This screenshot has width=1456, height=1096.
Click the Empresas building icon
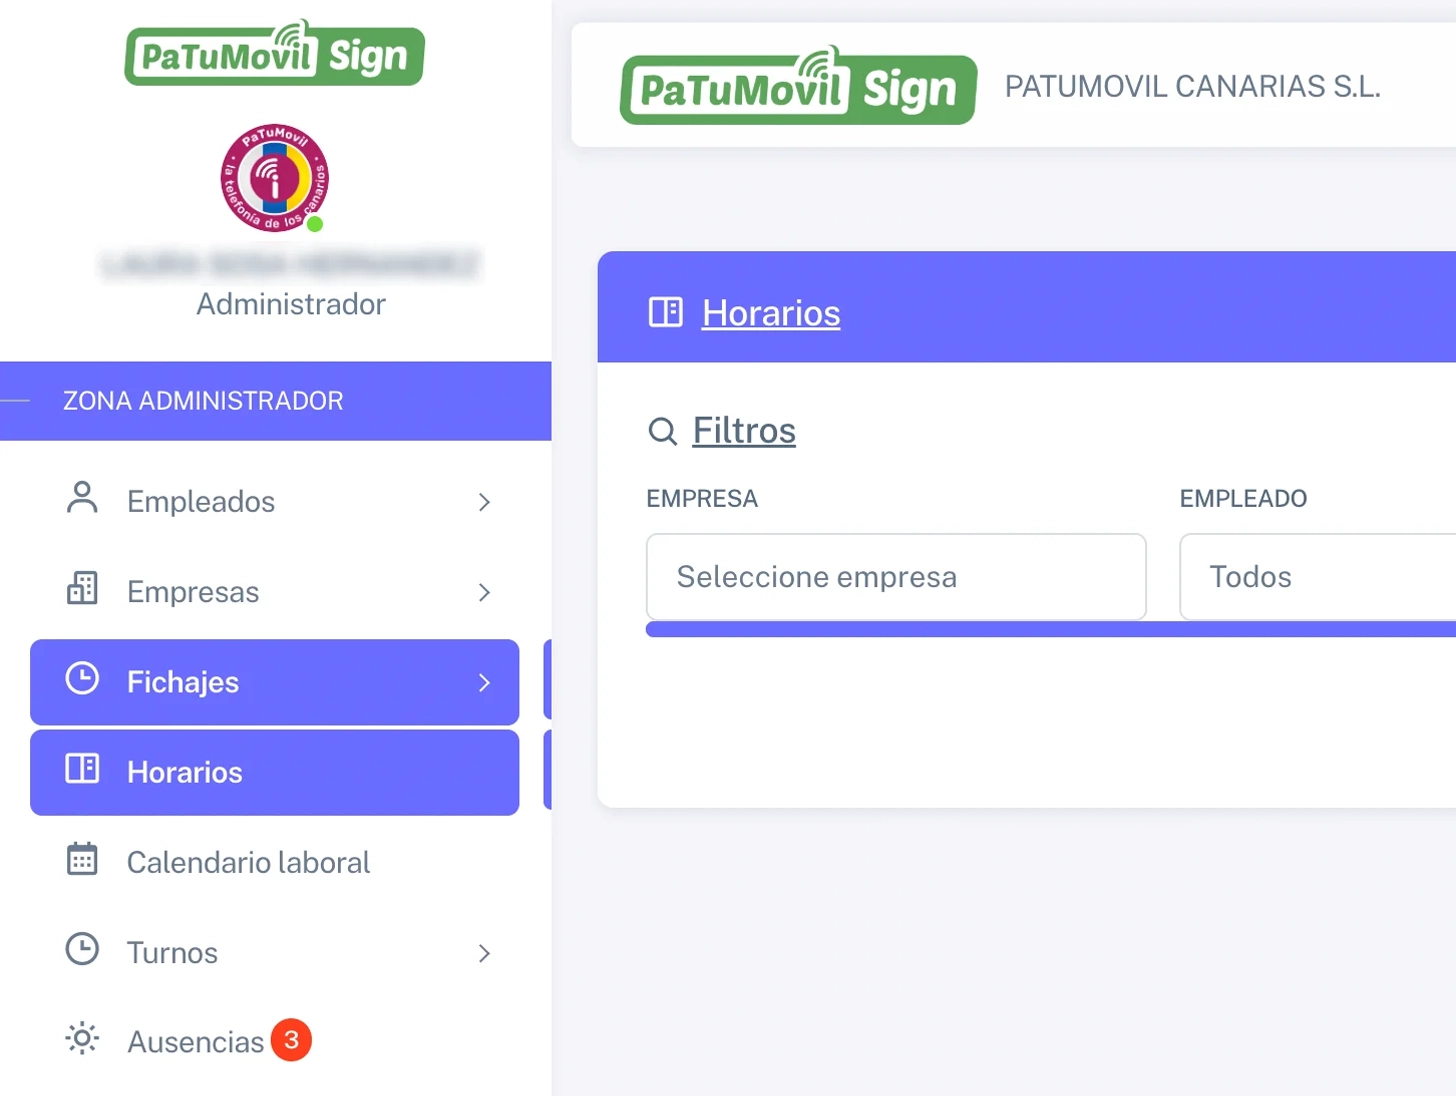82,589
